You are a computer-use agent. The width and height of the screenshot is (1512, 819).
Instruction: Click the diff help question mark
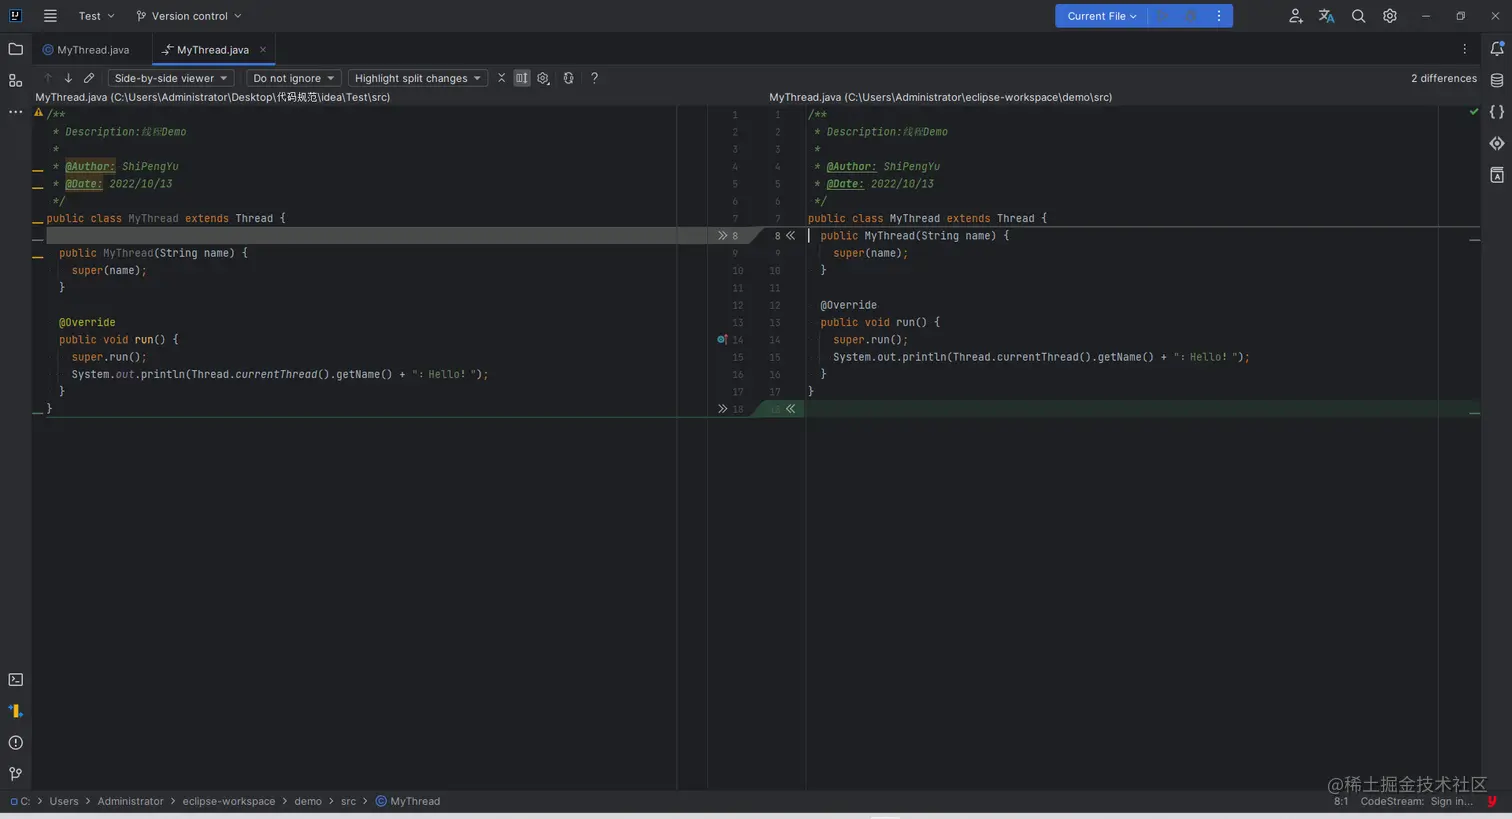pos(594,78)
